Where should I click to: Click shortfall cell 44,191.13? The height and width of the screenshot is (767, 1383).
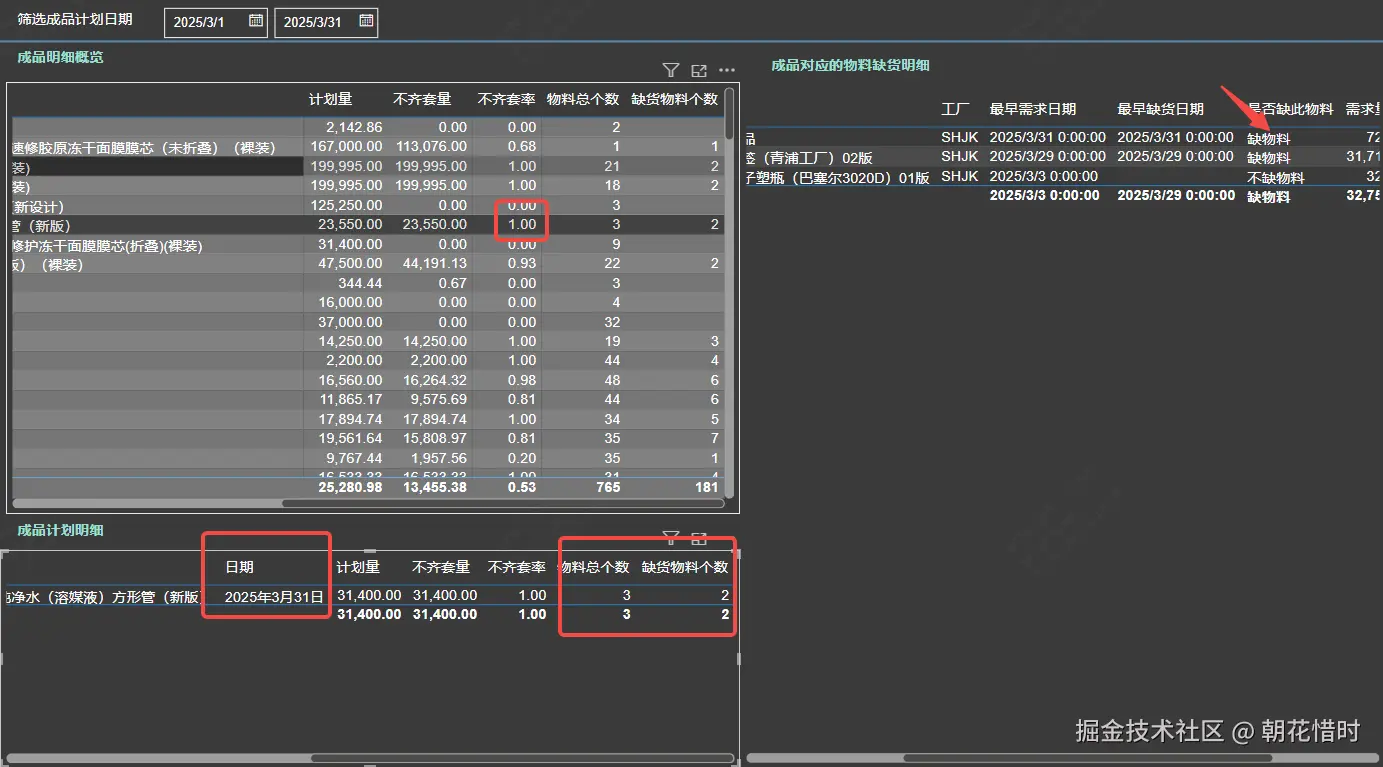coord(435,264)
